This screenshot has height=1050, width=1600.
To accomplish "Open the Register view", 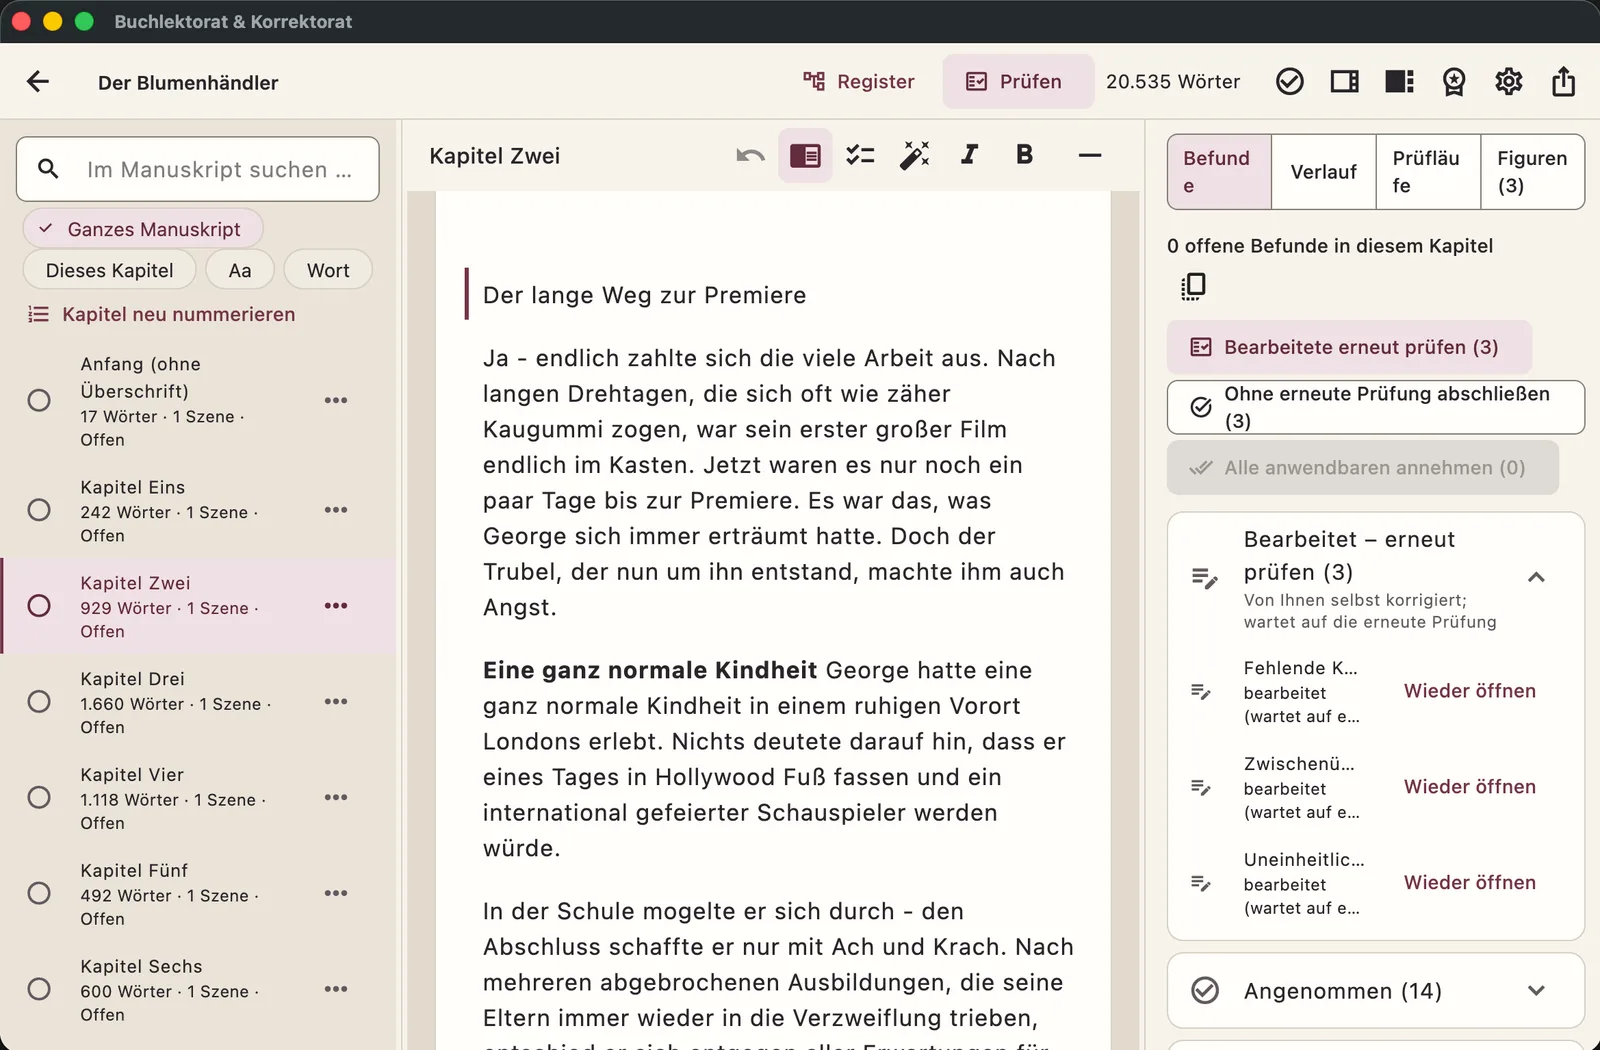I will click(x=859, y=82).
